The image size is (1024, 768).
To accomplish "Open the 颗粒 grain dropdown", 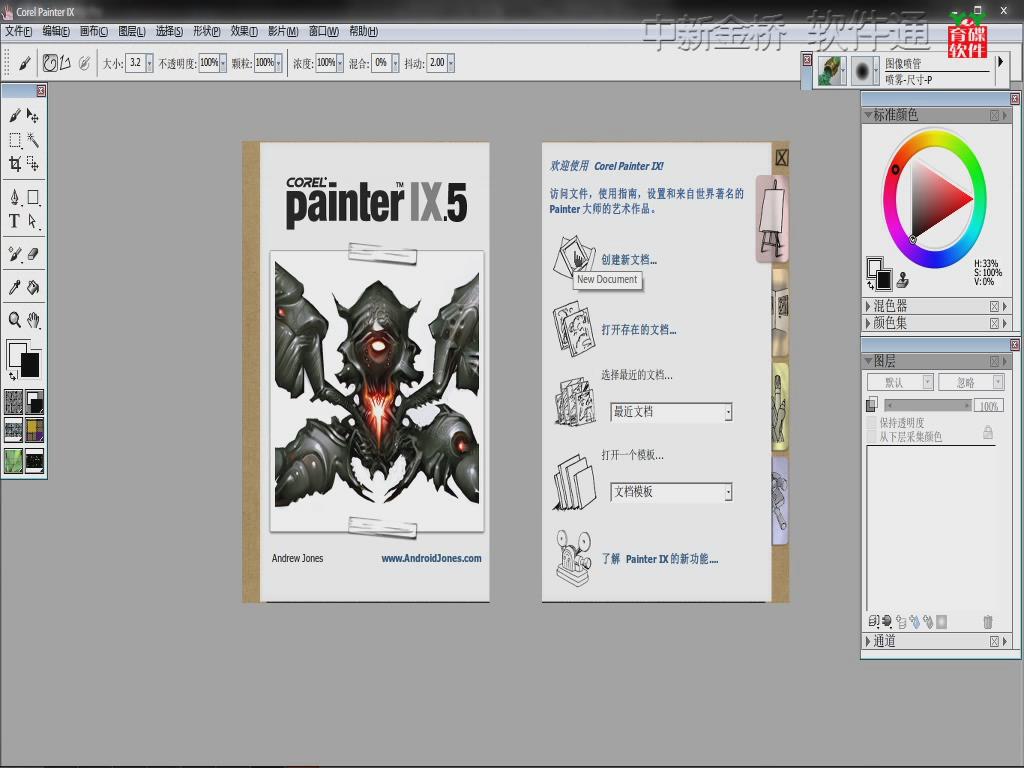I will tap(279, 63).
